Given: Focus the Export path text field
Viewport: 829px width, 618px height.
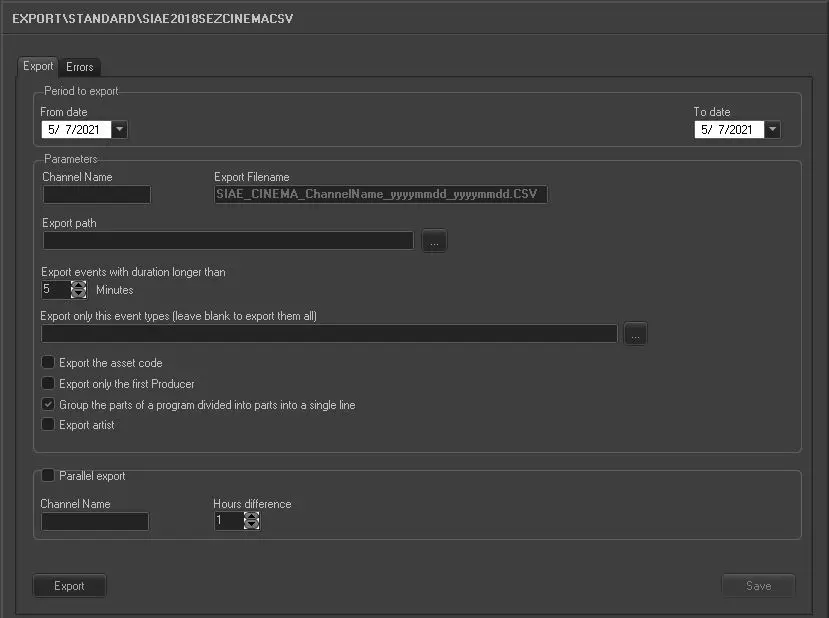Looking at the screenshot, I should tap(228, 241).
